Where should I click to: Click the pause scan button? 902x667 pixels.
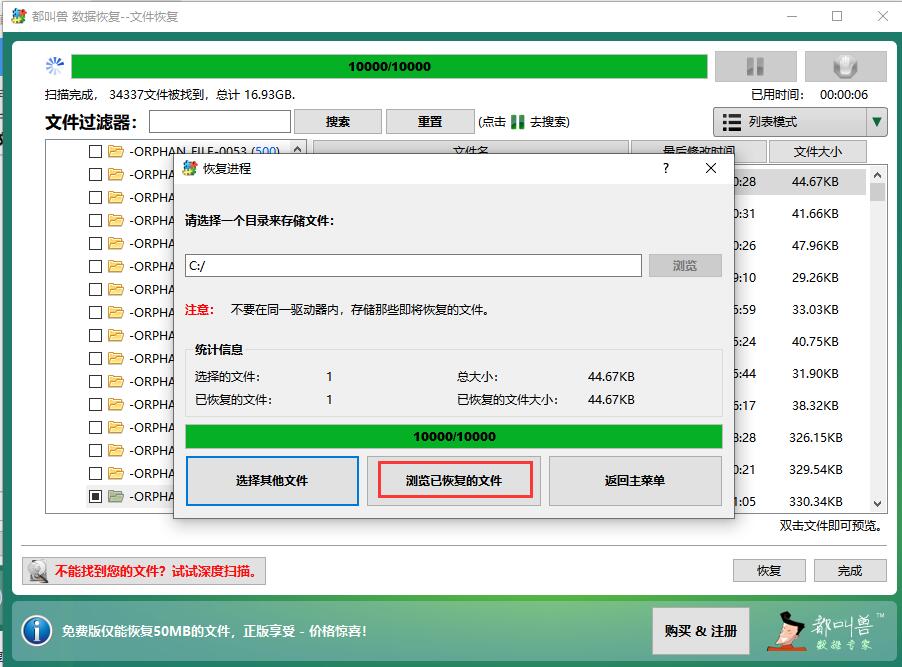pyautogui.click(x=755, y=67)
